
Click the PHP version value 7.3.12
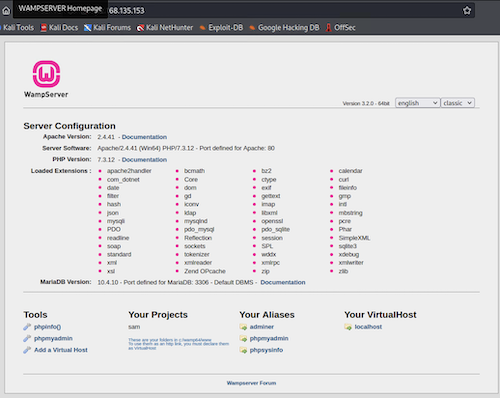click(106, 160)
